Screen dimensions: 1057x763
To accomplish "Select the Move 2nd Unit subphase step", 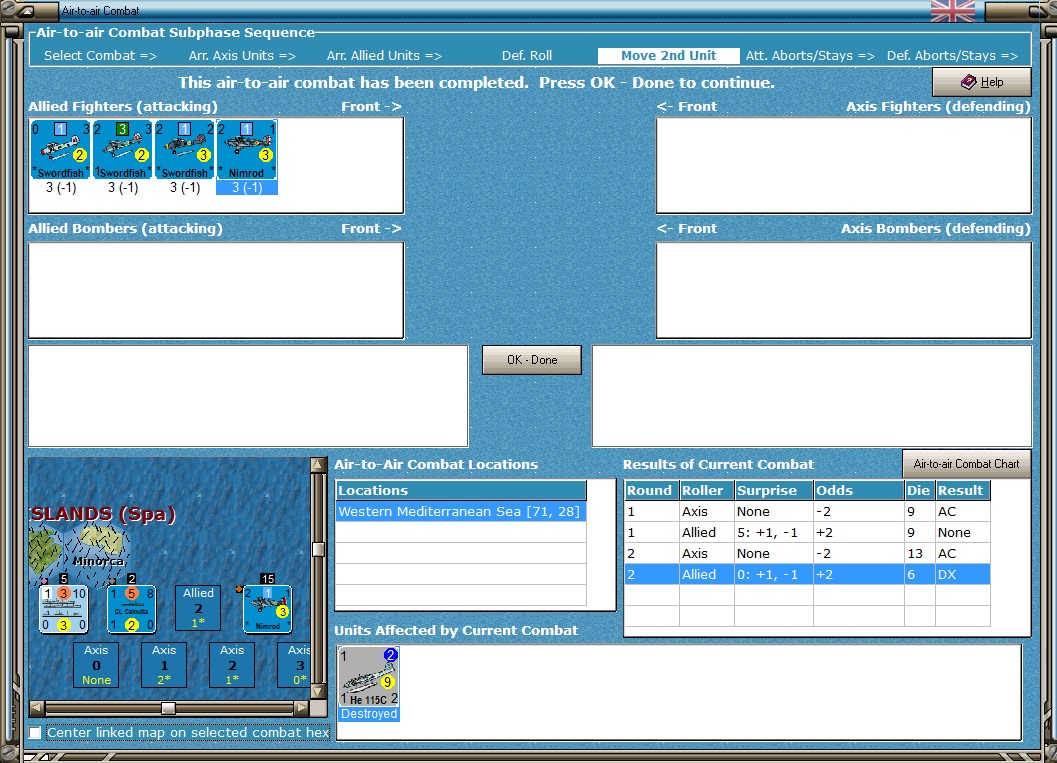I will [x=668, y=56].
